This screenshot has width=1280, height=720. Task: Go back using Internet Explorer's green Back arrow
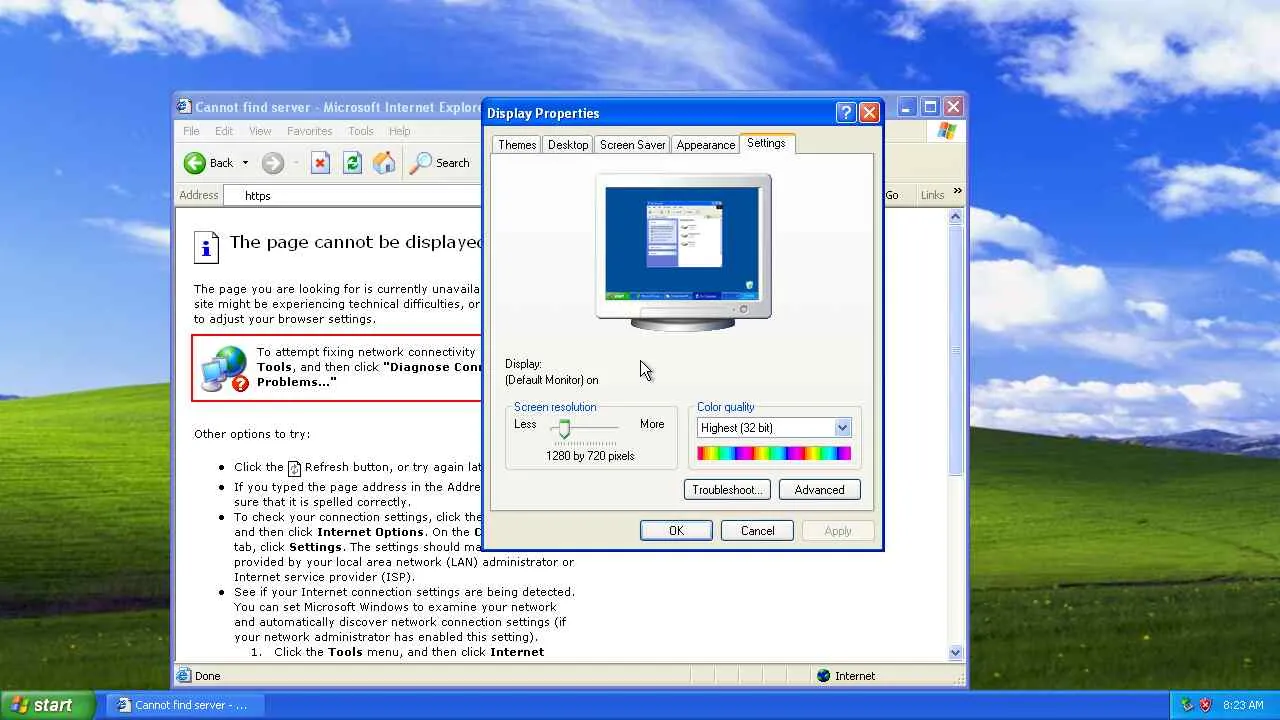point(194,163)
